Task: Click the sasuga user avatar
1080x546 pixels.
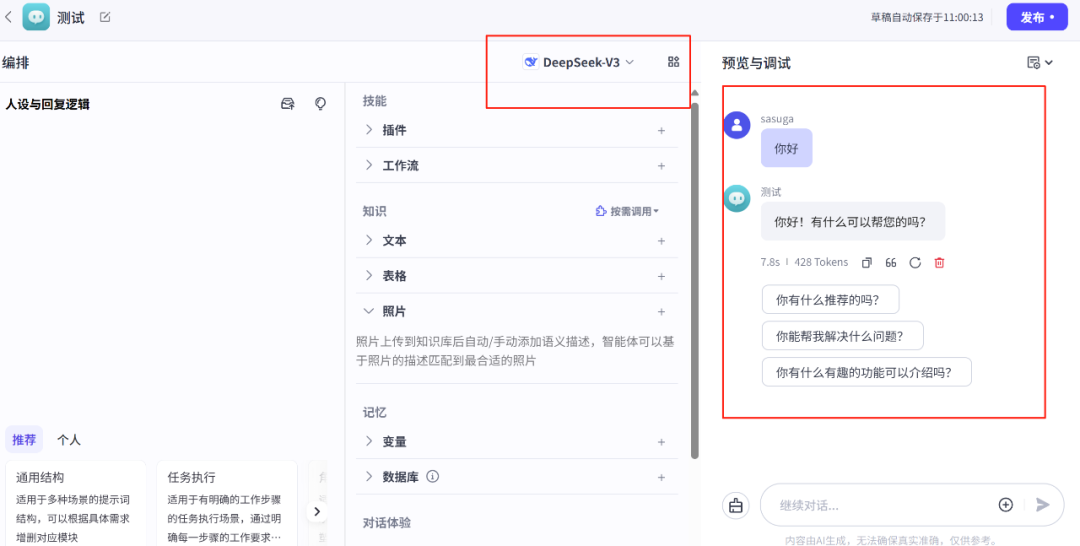Action: tap(738, 125)
